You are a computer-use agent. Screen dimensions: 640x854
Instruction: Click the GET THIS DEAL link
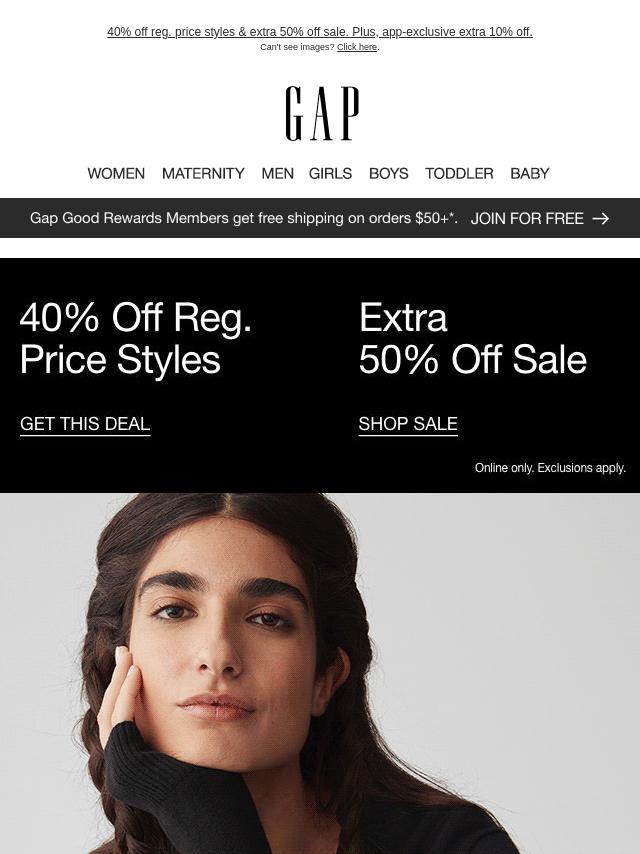coord(85,424)
